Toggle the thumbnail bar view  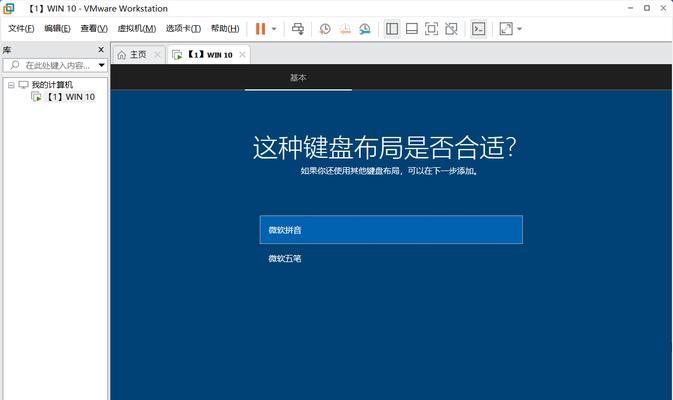pyautogui.click(x=412, y=29)
